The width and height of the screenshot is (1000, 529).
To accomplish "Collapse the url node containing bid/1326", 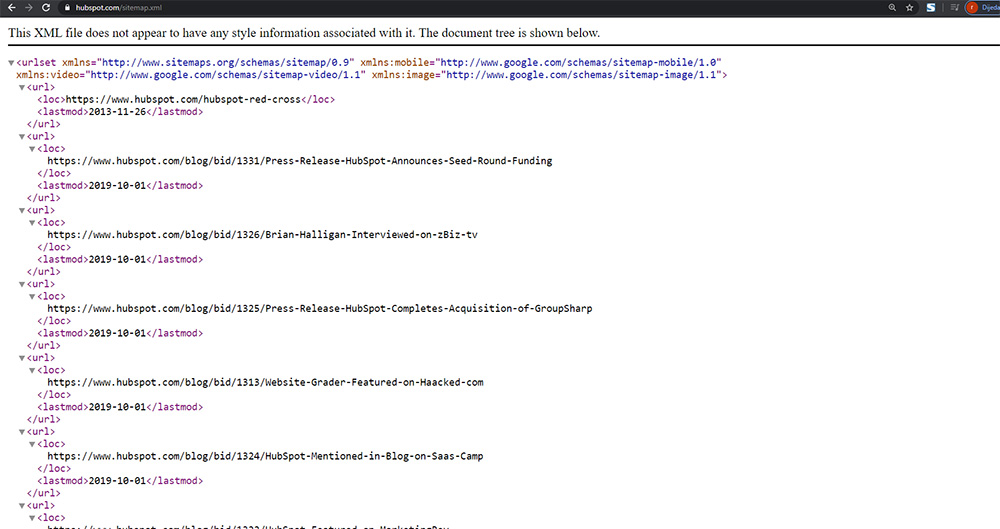I will pyautogui.click(x=22, y=211).
